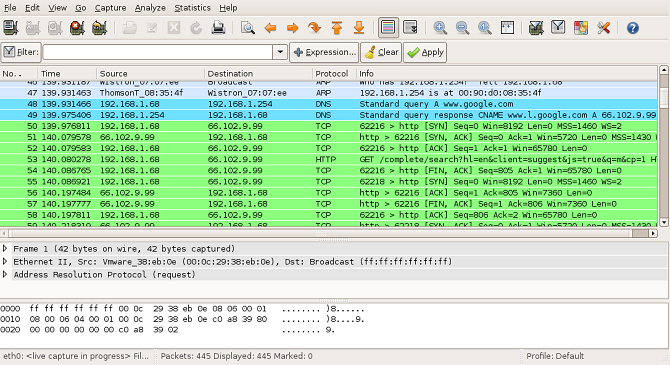Sort packets by the Time column
This screenshot has height=365, width=670.
(x=67, y=74)
